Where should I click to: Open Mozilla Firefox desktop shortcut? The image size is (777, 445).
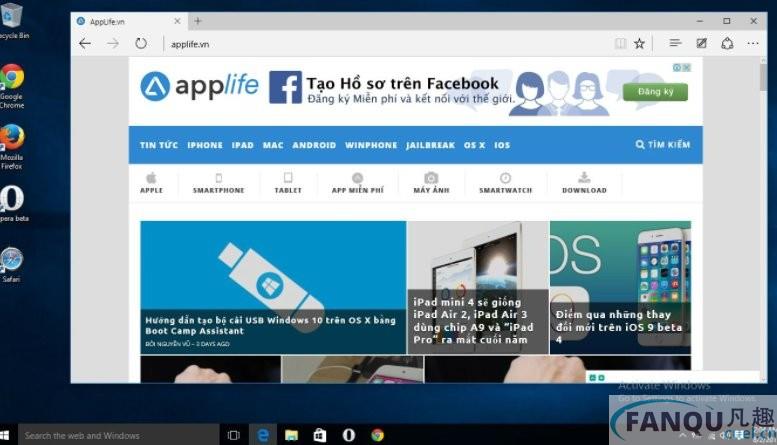12,147
